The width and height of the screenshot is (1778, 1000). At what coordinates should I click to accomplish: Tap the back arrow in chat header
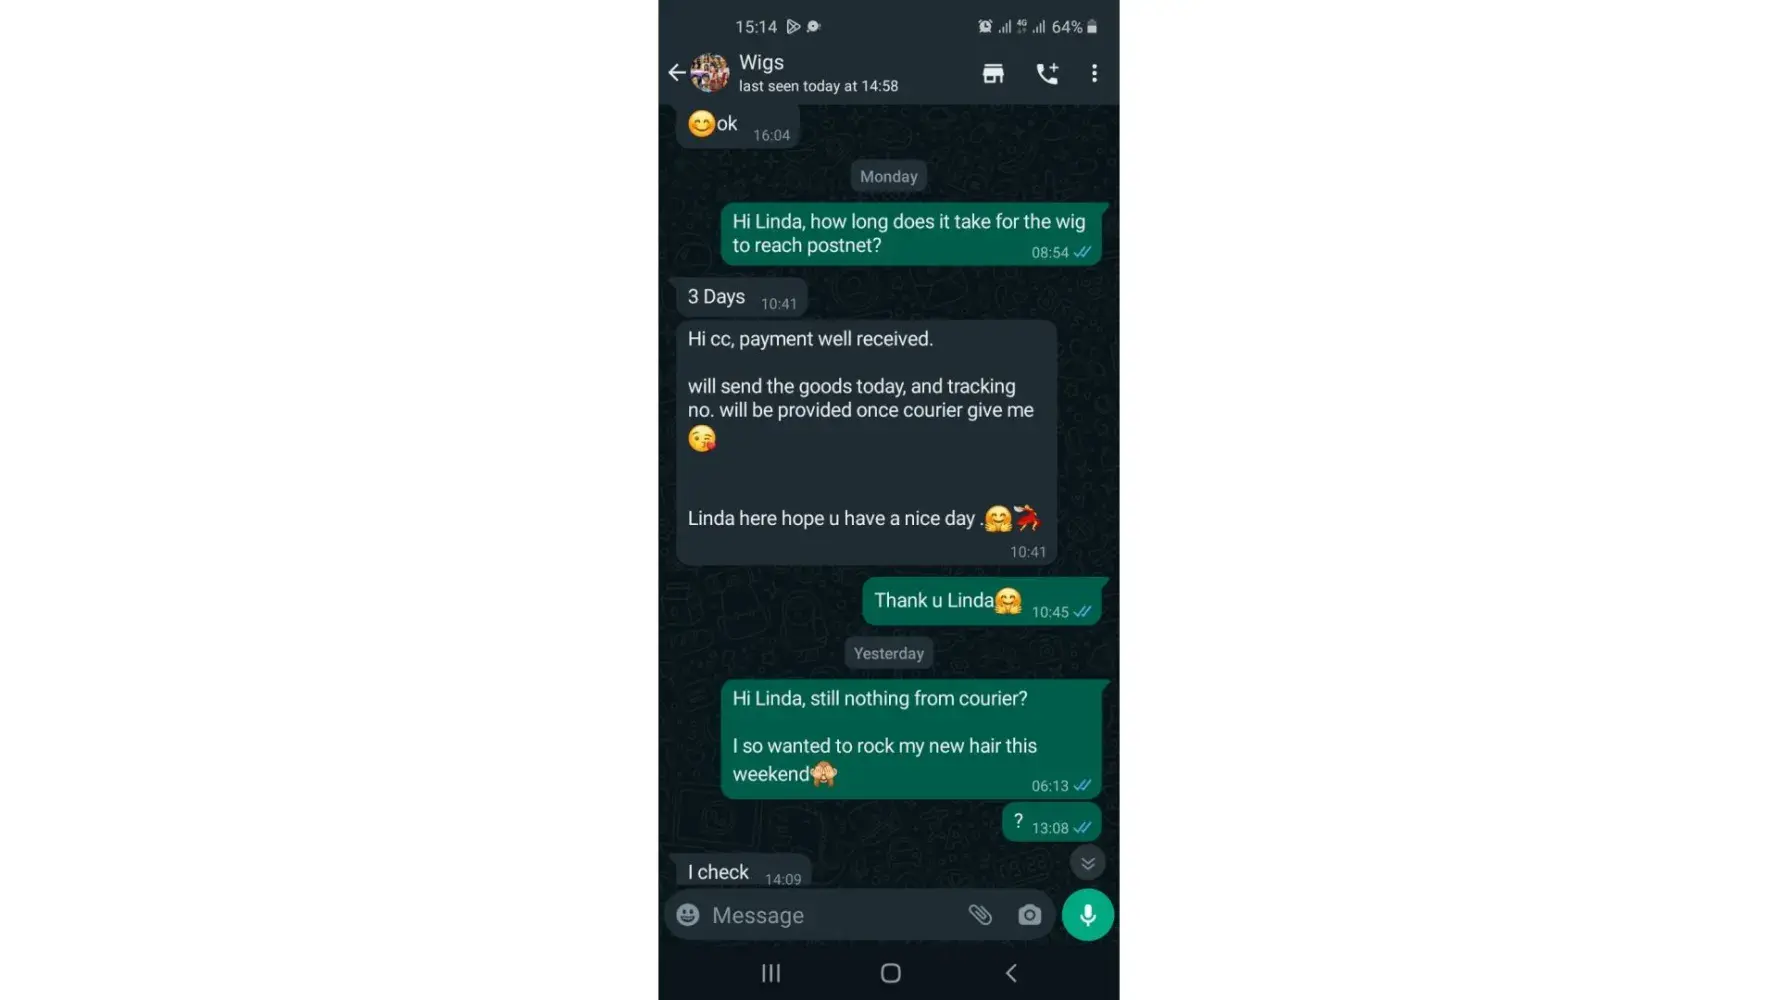point(677,73)
